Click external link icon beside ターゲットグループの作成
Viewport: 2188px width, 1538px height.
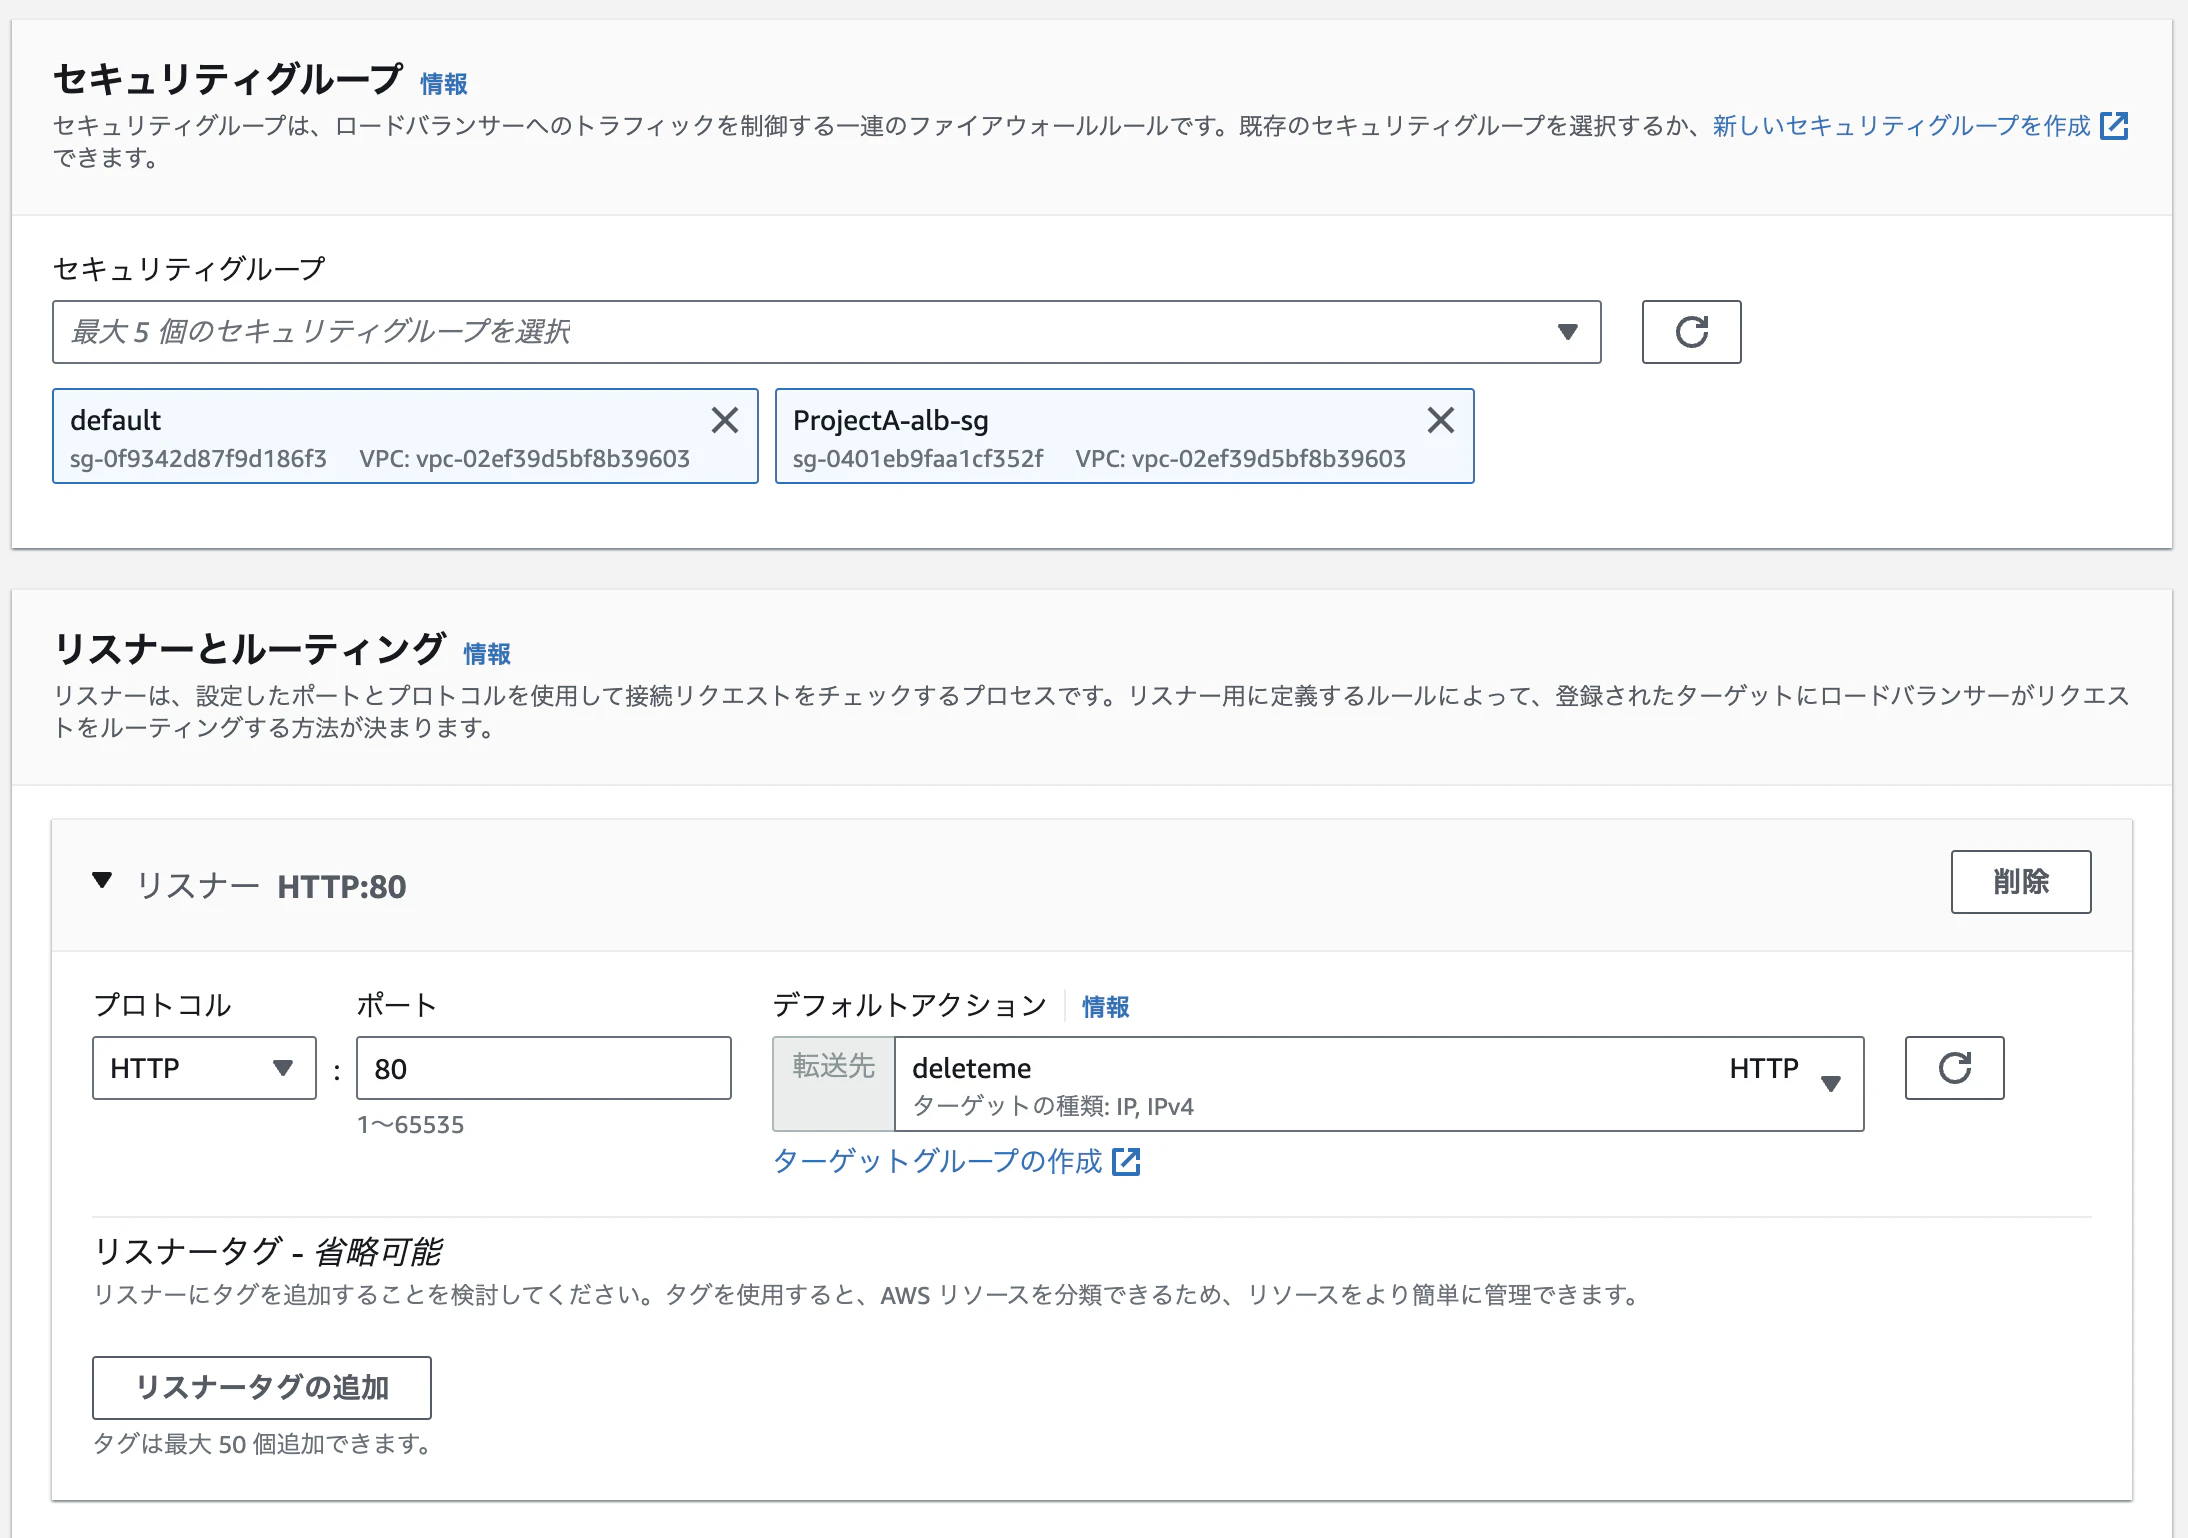tap(1126, 1161)
